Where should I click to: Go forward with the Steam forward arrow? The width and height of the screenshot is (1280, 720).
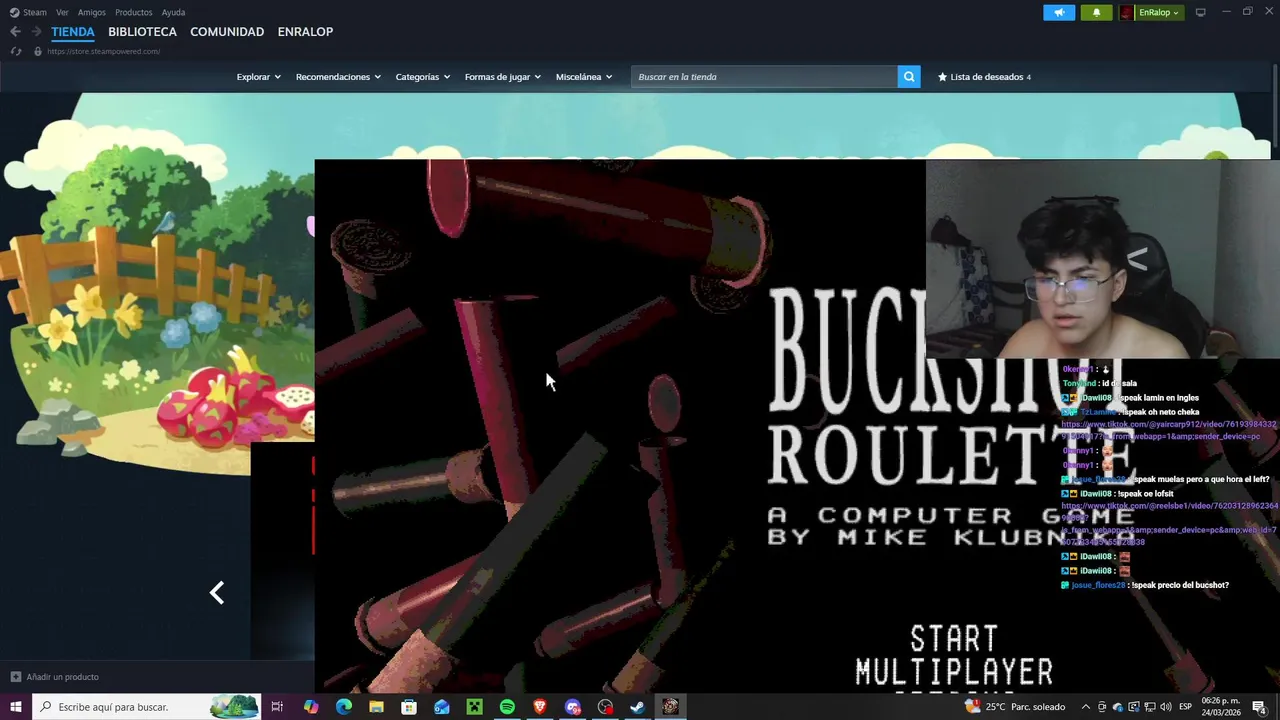(x=36, y=32)
